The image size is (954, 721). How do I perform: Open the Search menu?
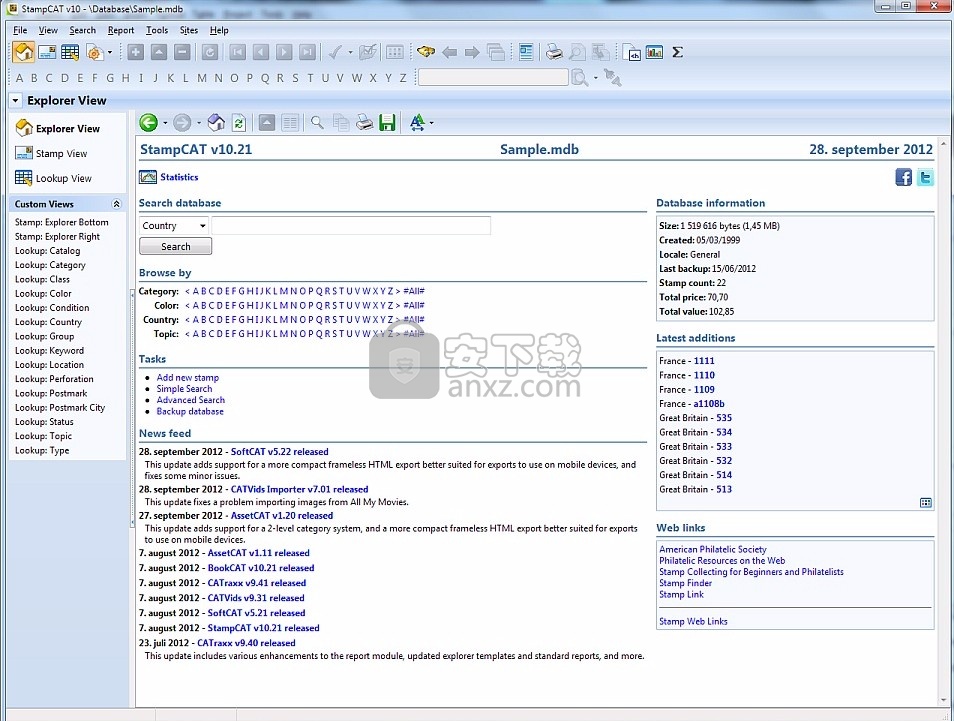pyautogui.click(x=83, y=30)
